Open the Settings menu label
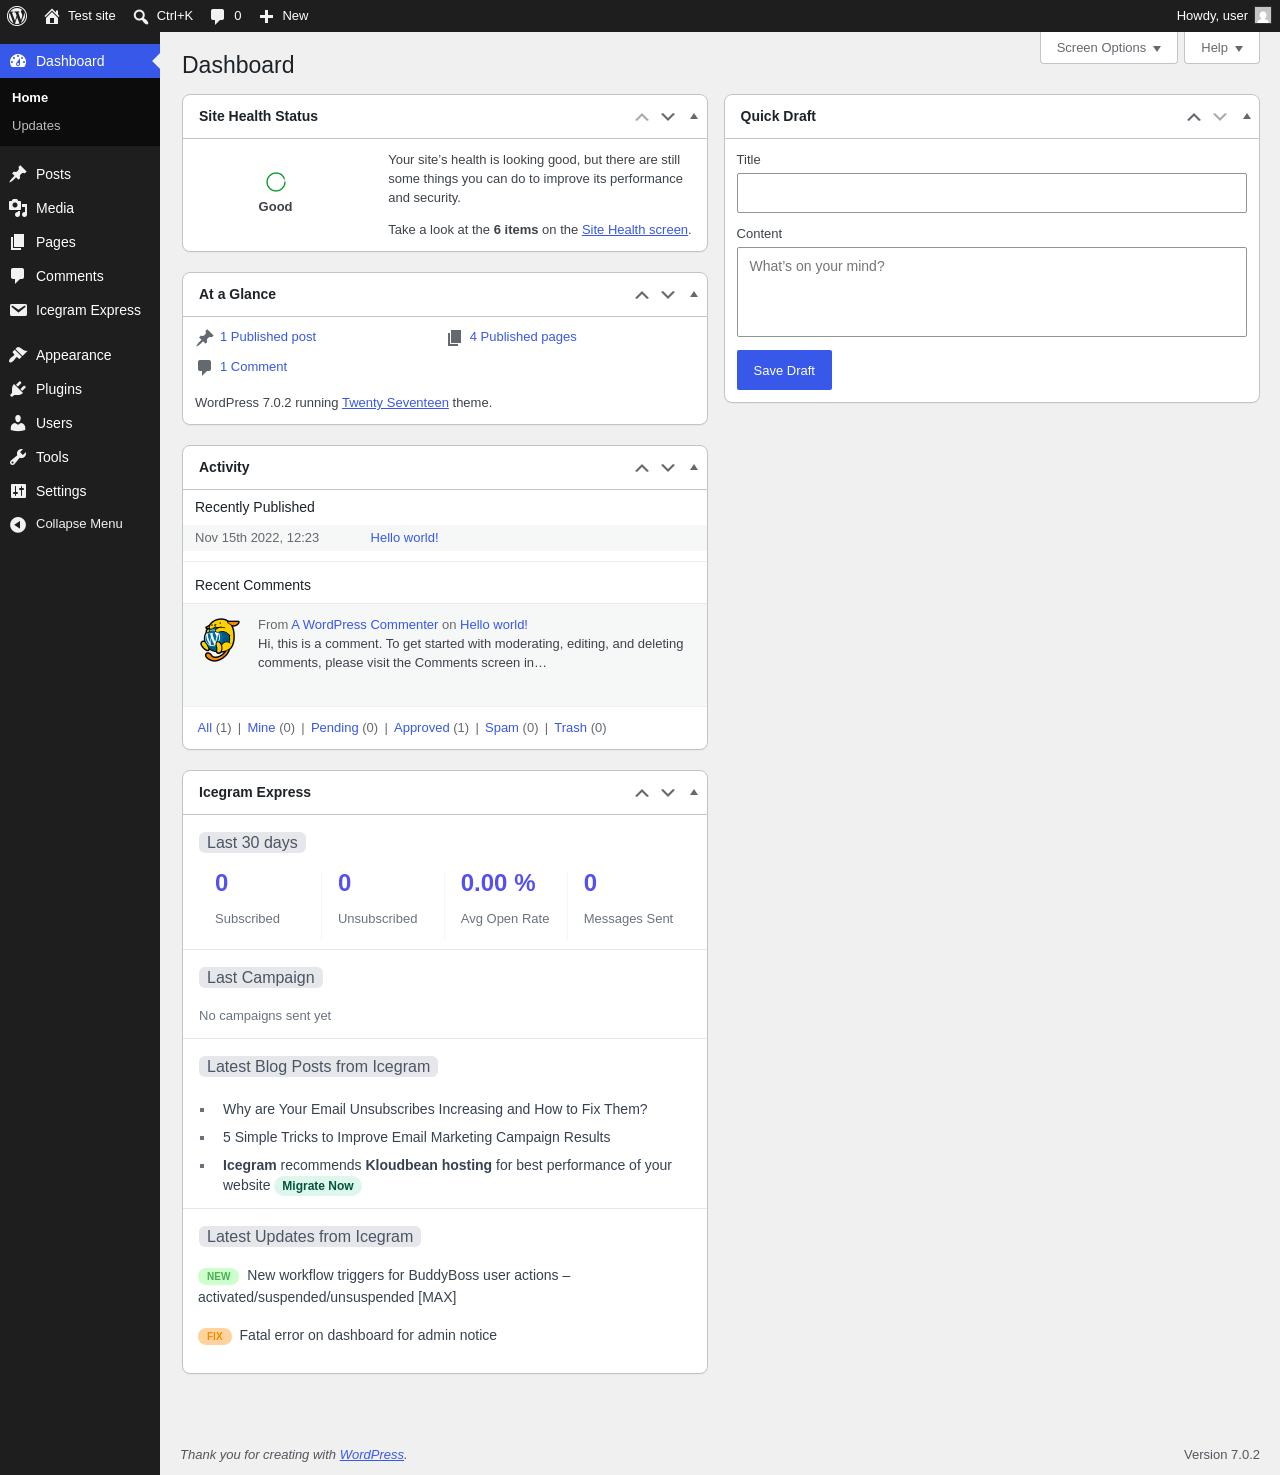 point(61,491)
